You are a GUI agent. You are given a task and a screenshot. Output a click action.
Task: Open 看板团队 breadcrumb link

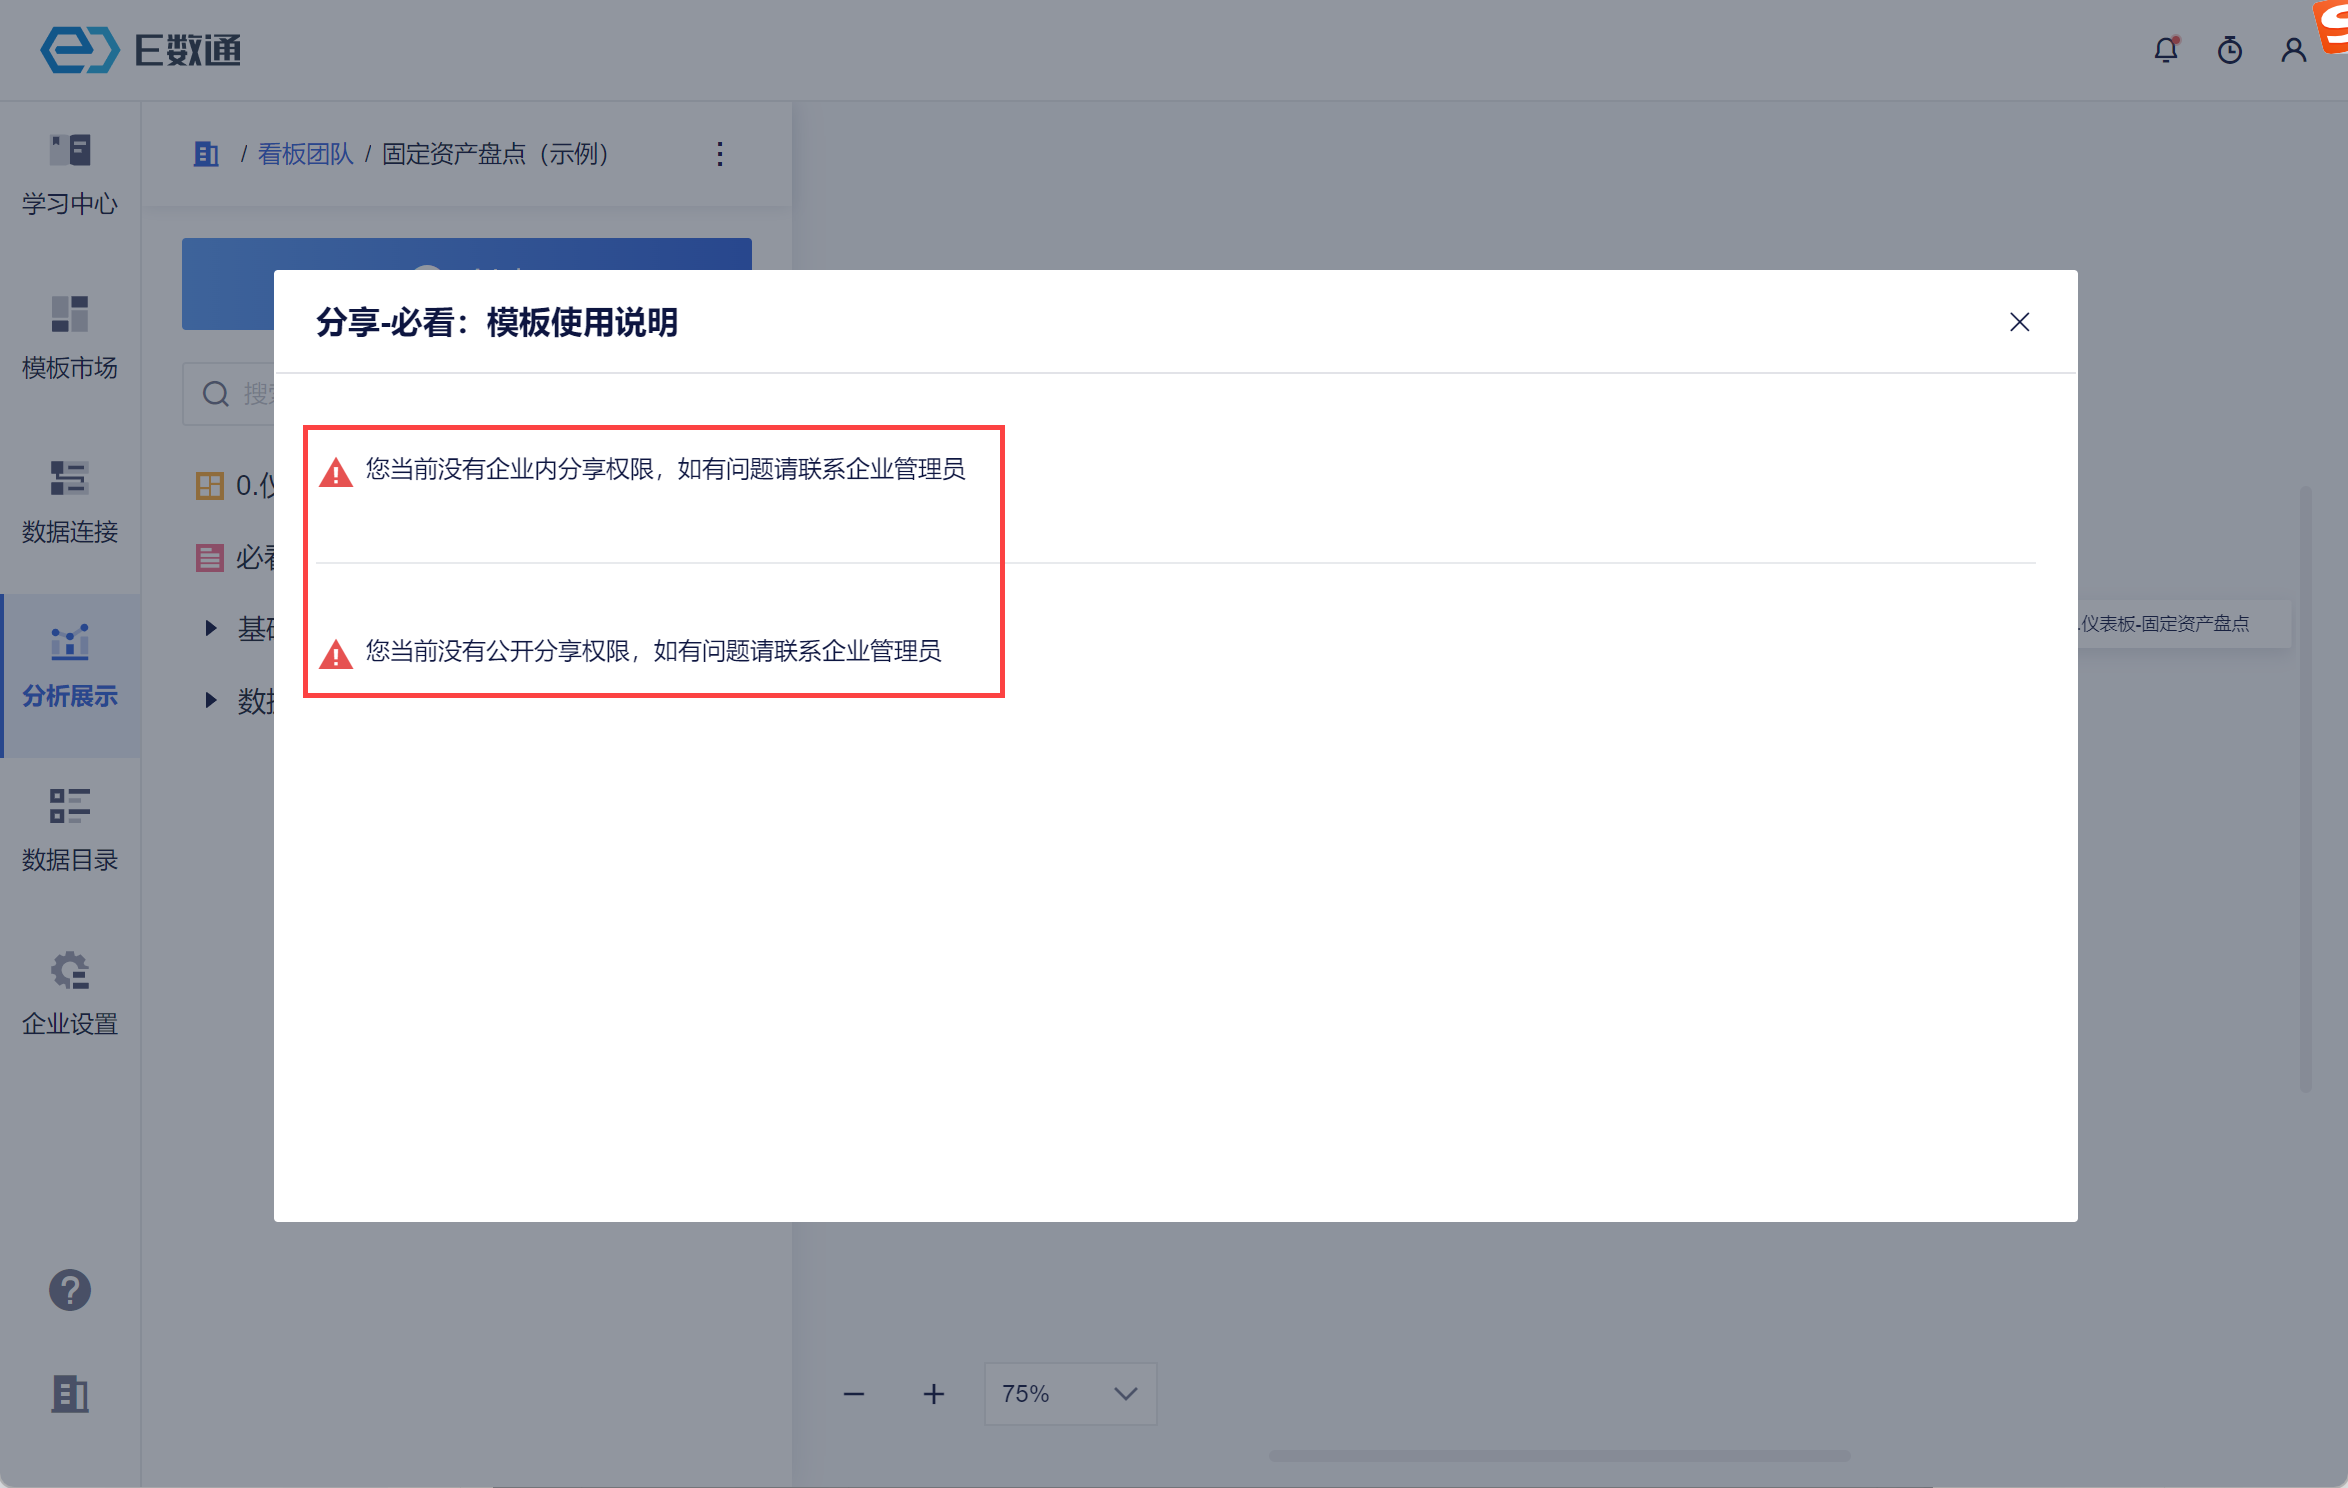(305, 154)
